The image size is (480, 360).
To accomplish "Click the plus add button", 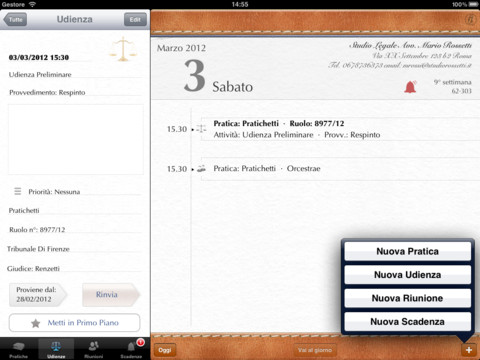I will click(x=469, y=350).
